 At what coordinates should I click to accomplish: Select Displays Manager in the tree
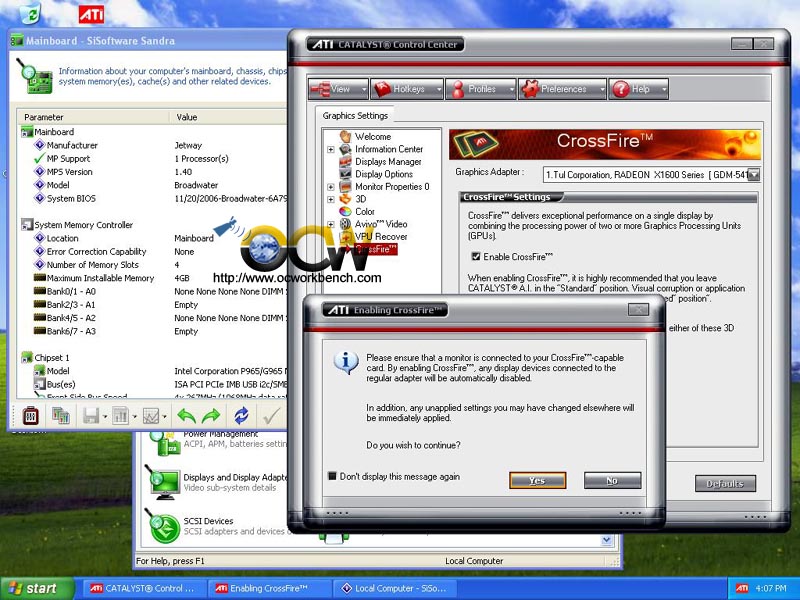[x=388, y=162]
